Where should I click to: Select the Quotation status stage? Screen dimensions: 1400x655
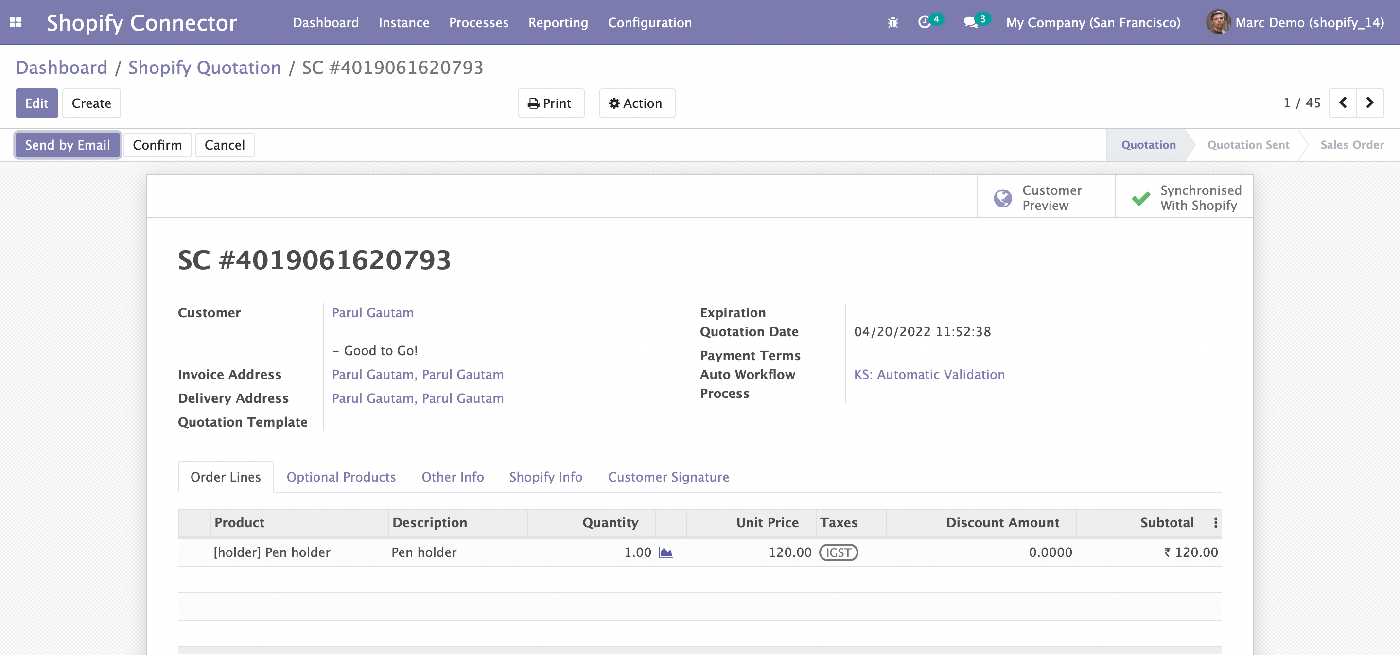pos(1148,145)
